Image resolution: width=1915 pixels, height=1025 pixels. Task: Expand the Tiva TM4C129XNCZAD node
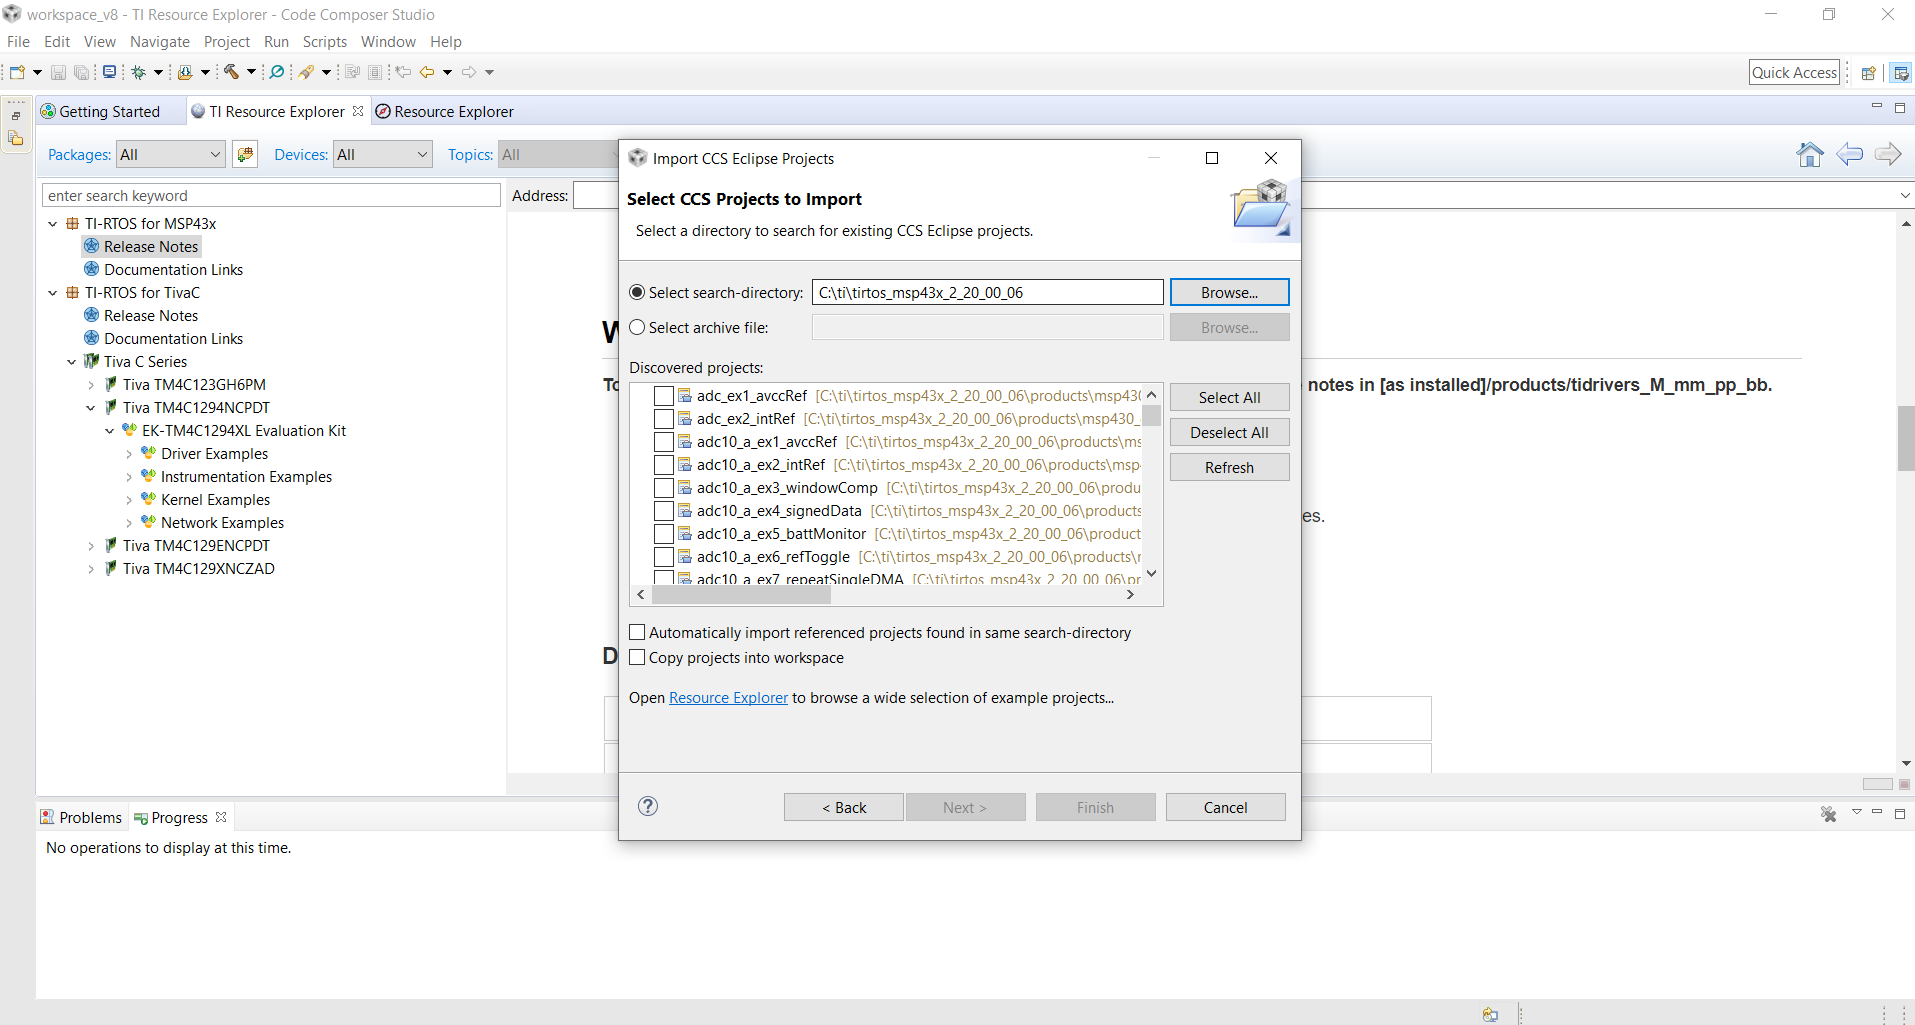pyautogui.click(x=91, y=569)
